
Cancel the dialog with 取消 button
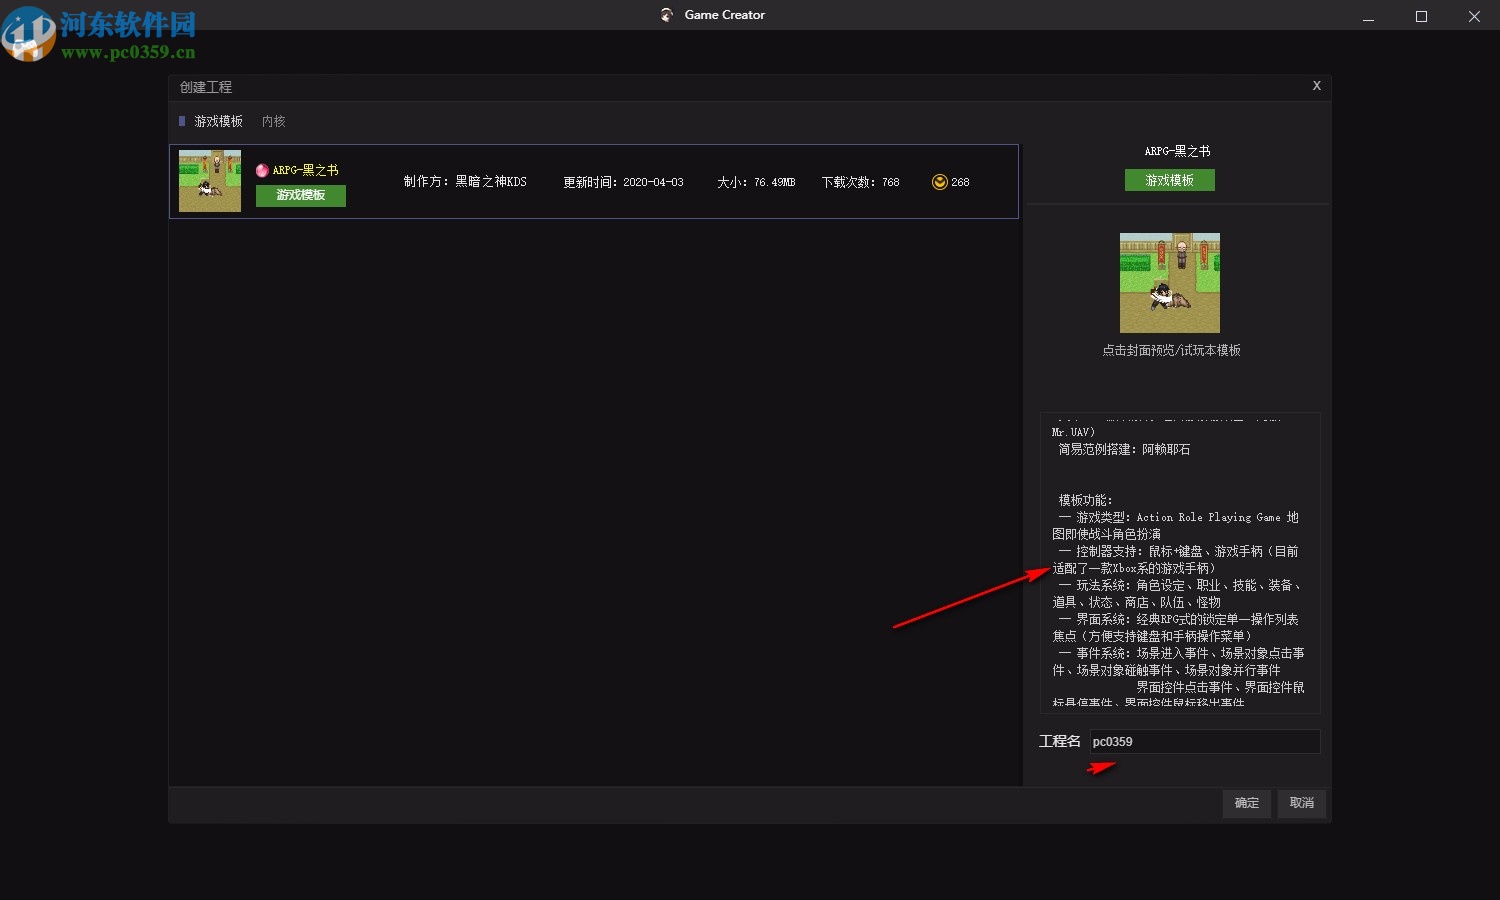(x=1301, y=803)
